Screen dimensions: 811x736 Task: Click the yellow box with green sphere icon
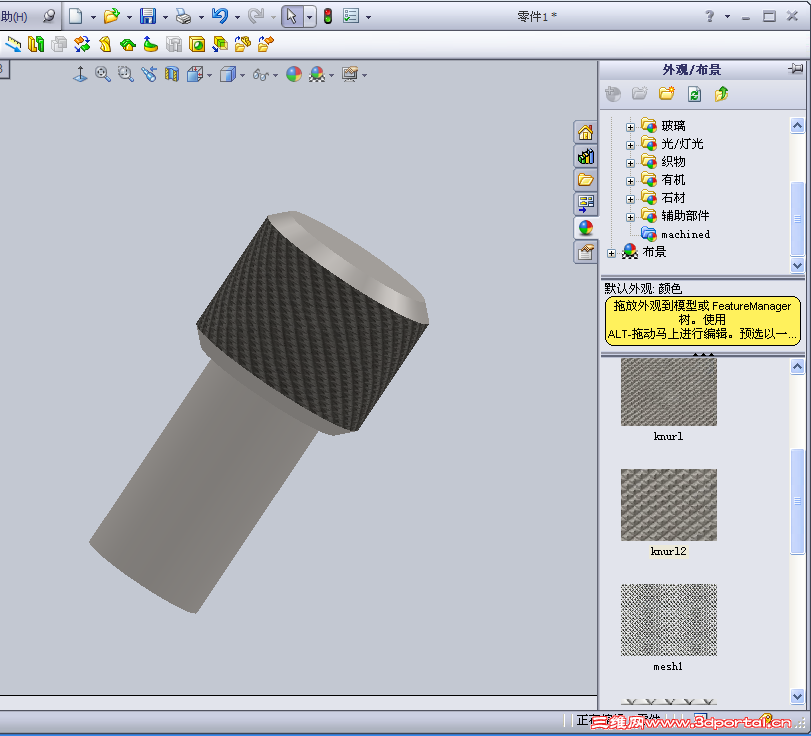(x=197, y=44)
